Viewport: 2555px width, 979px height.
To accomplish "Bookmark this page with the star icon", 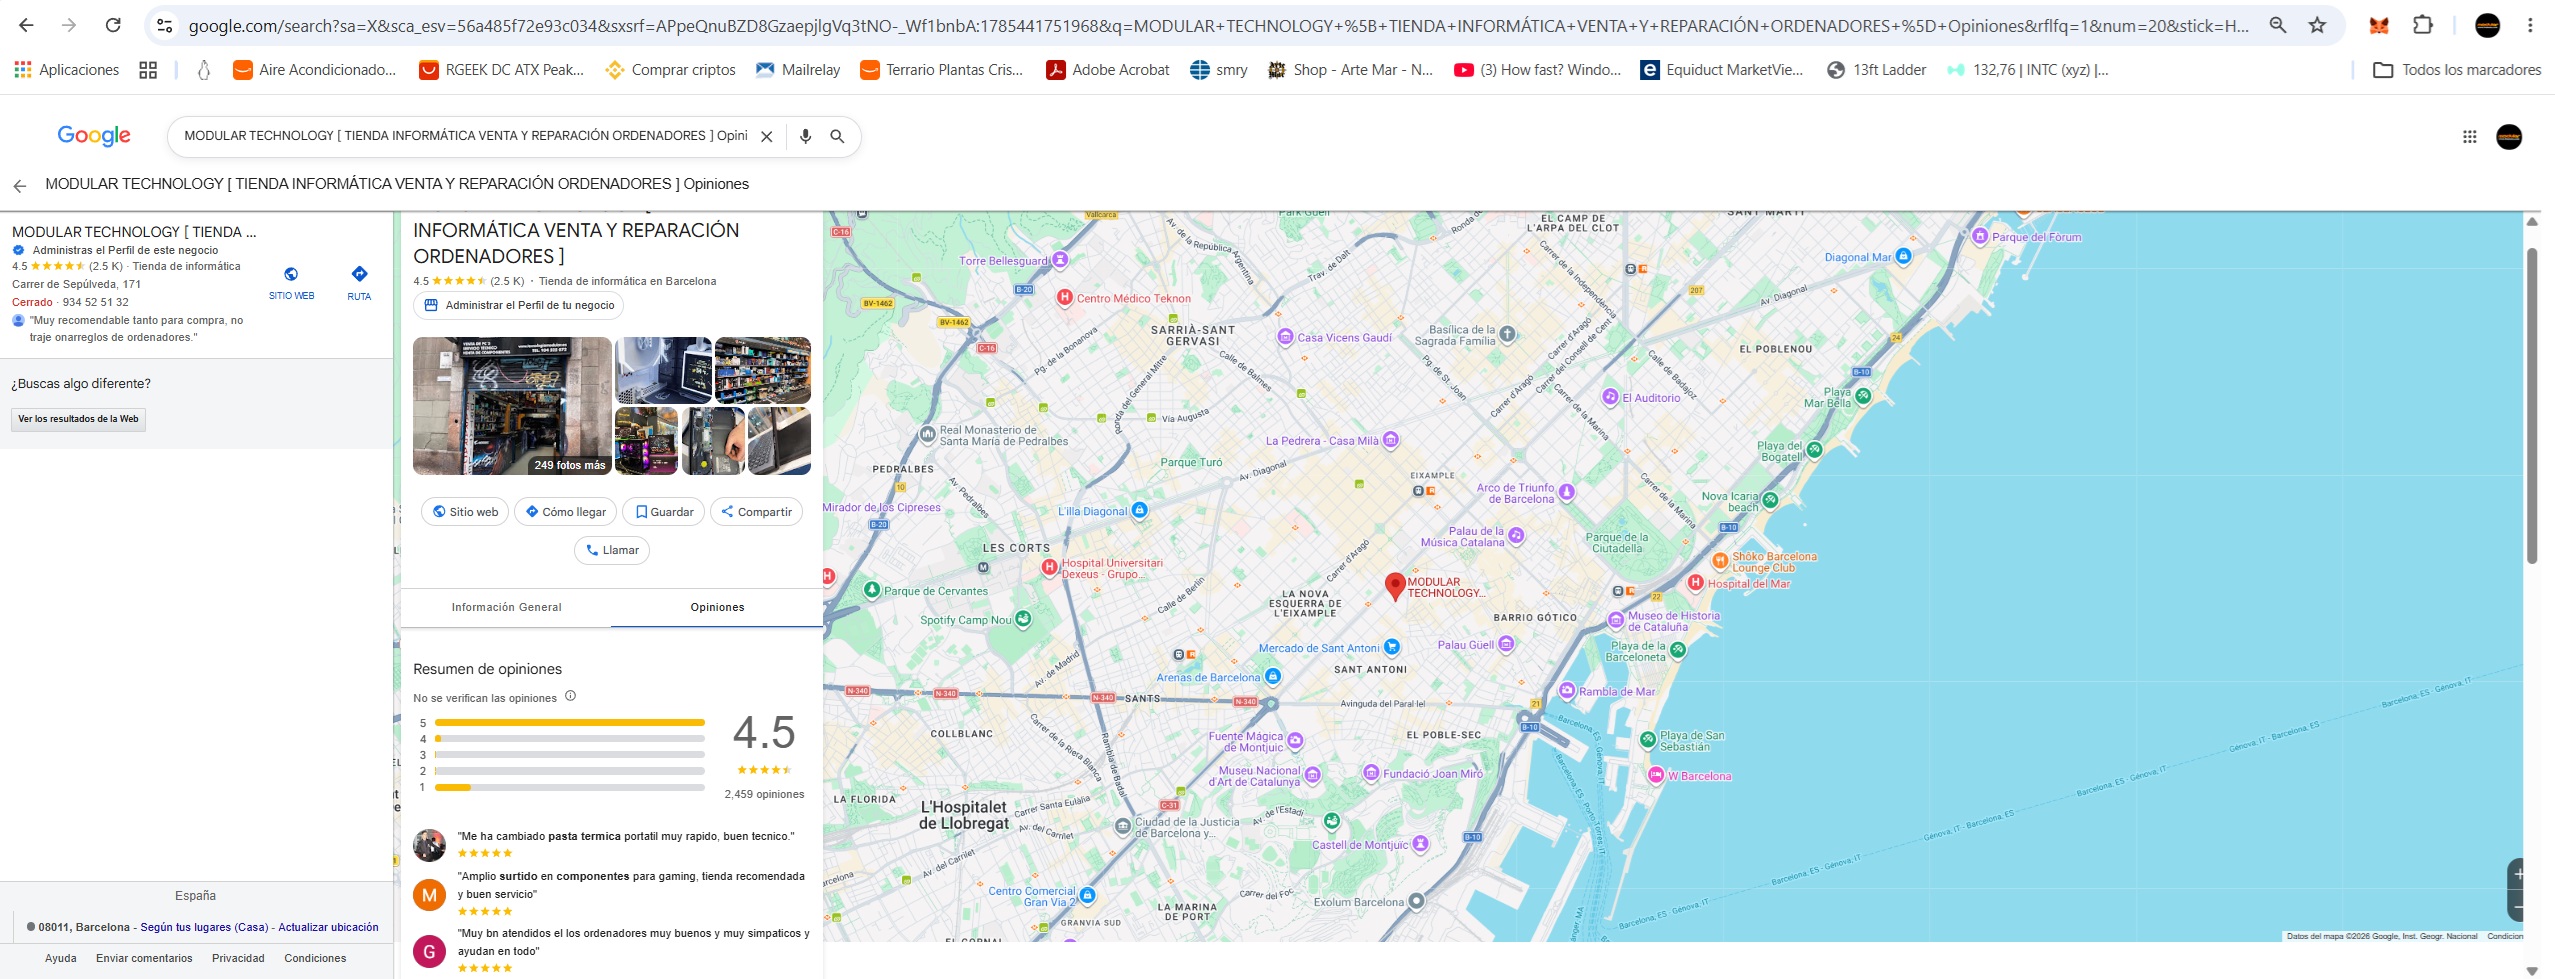I will pos(2317,25).
